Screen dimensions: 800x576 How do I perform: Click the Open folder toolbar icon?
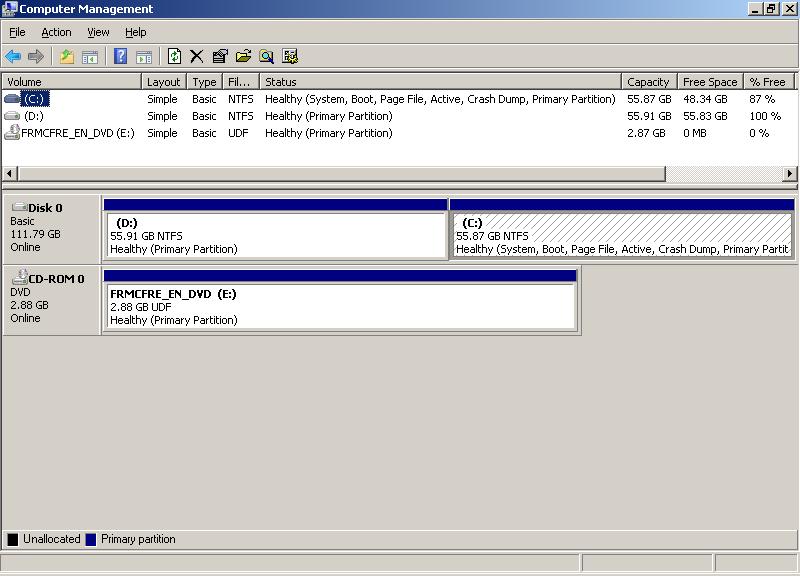point(243,57)
